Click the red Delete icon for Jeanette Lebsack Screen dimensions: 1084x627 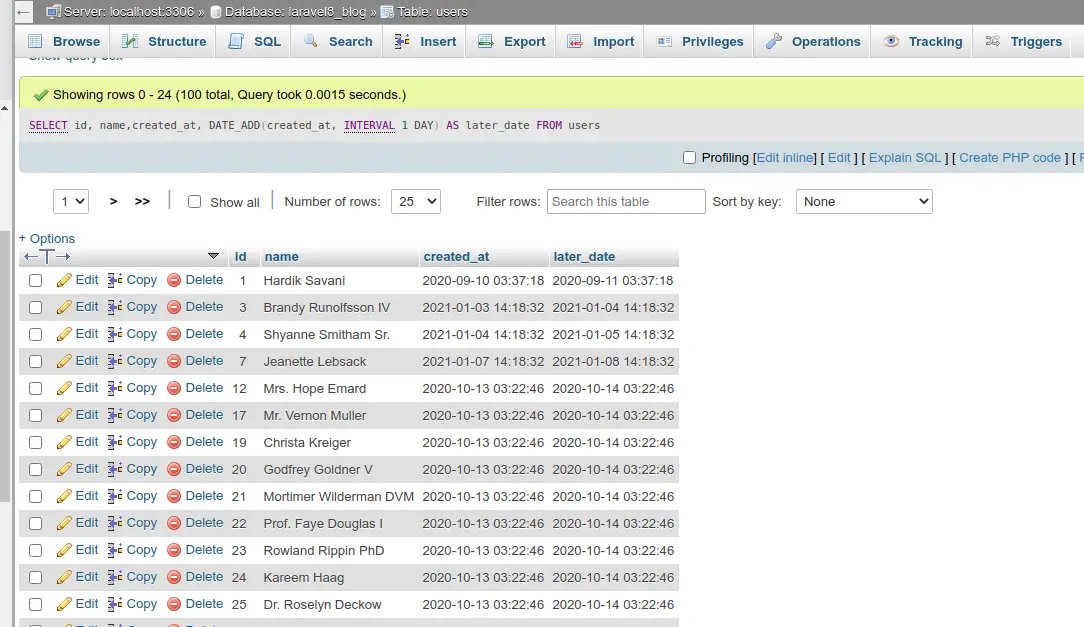point(174,362)
